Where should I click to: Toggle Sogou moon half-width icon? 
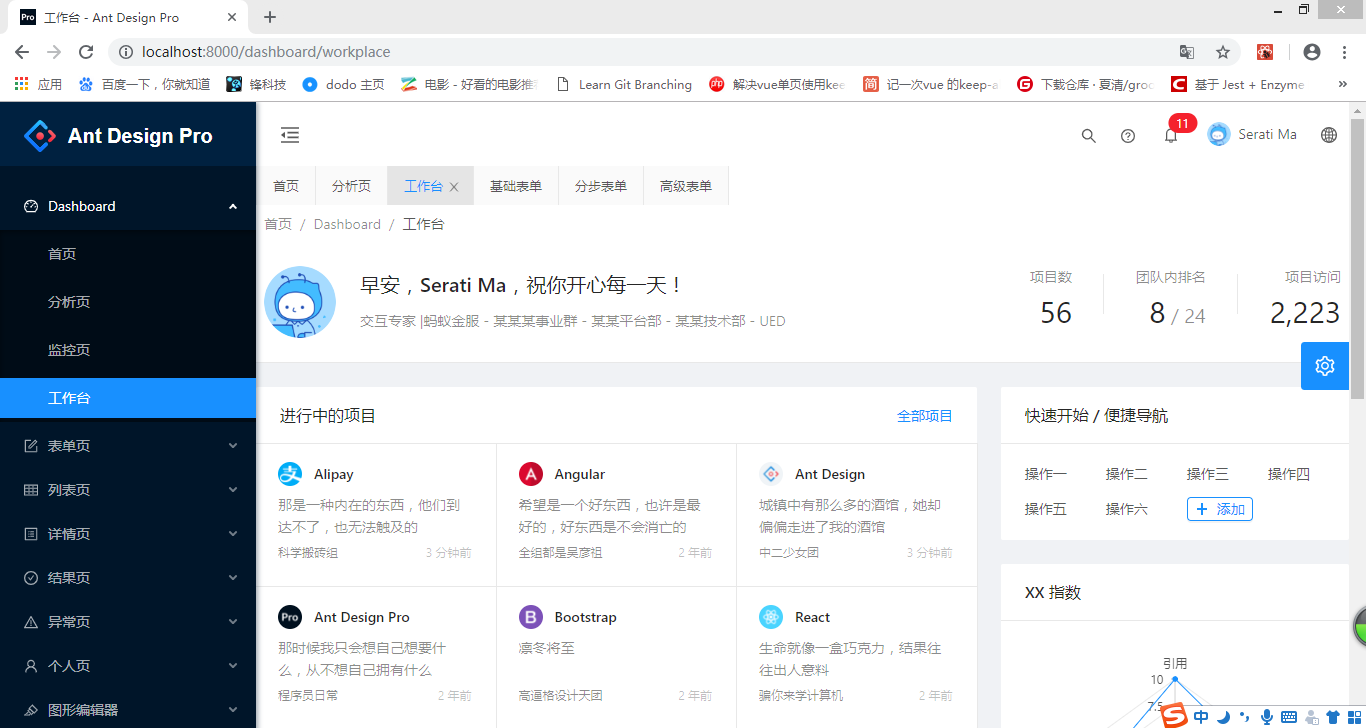[x=1223, y=716]
